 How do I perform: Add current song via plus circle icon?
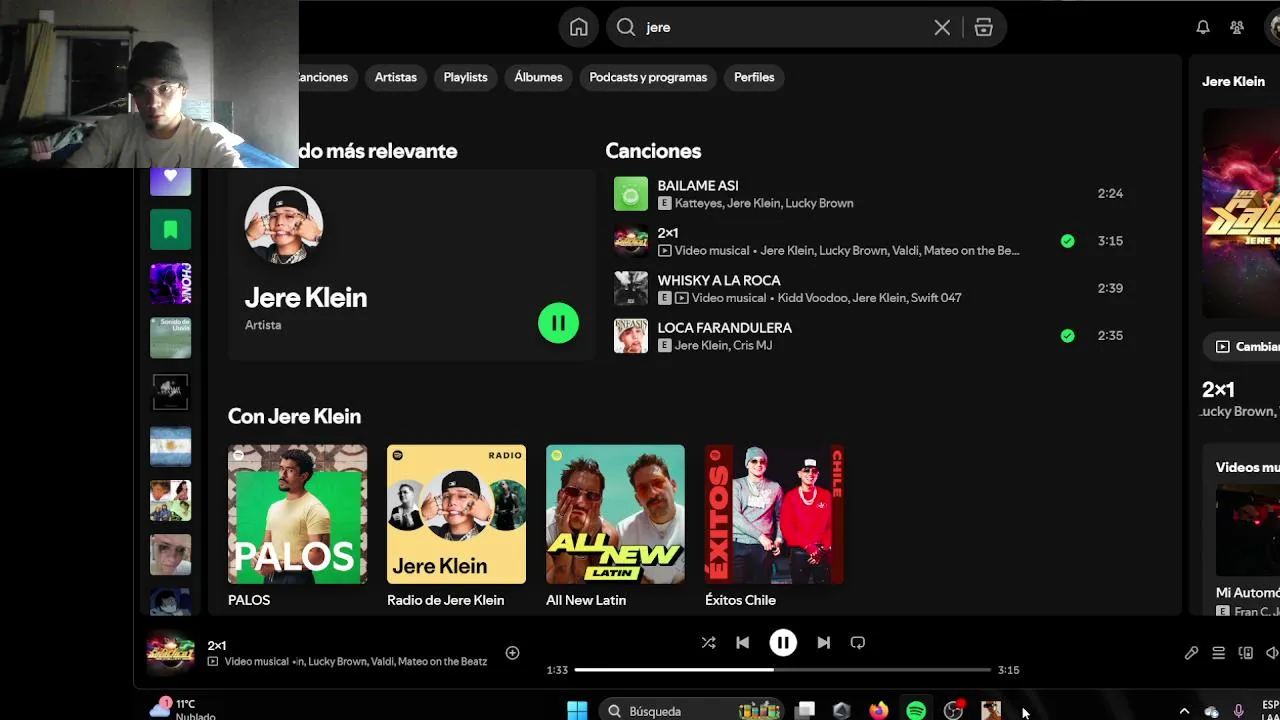(x=512, y=653)
